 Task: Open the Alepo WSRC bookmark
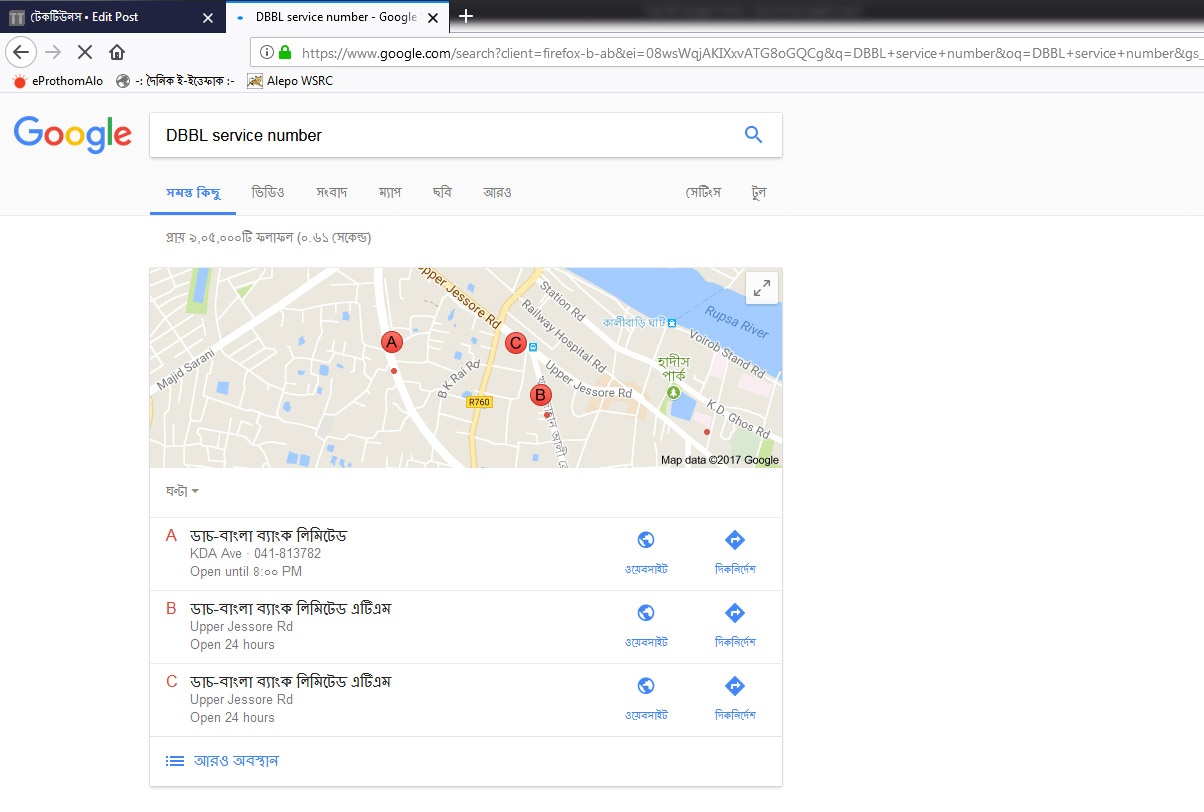click(x=290, y=81)
